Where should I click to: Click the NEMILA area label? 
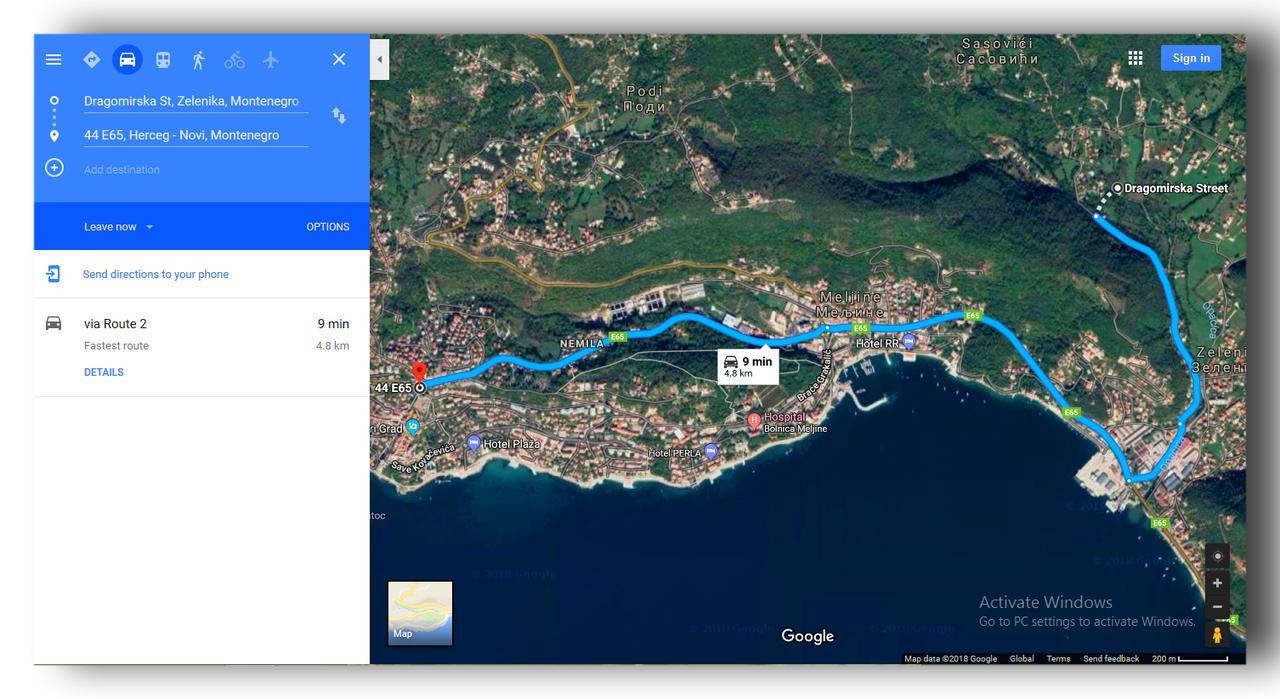tap(582, 344)
